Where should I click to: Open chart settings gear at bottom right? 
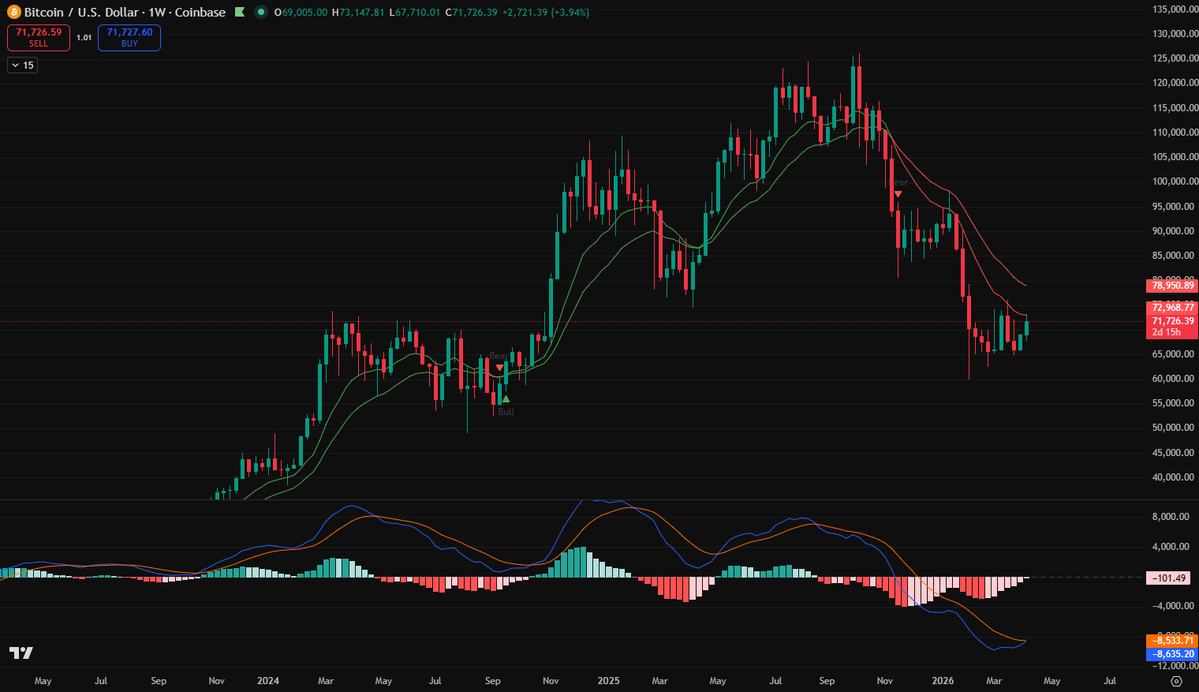click(x=1176, y=681)
